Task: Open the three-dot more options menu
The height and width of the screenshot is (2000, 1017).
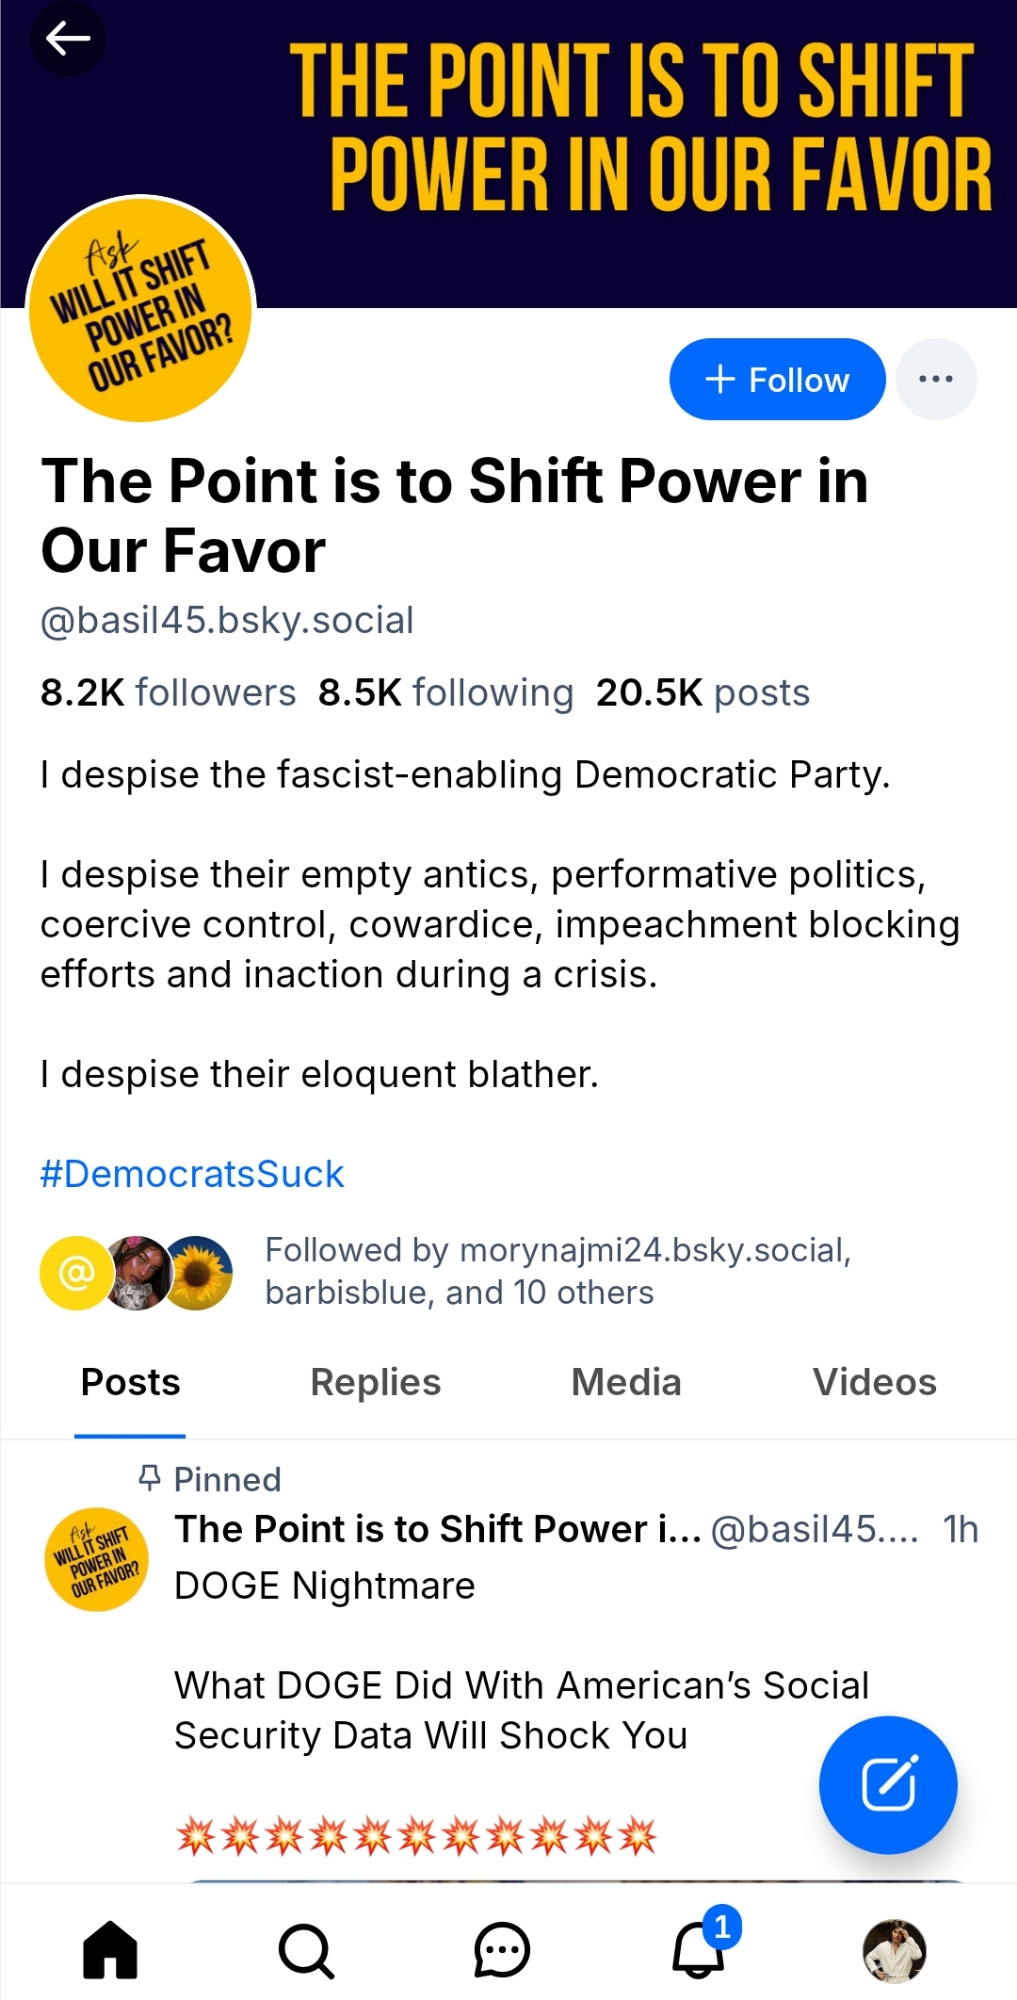Action: point(936,379)
